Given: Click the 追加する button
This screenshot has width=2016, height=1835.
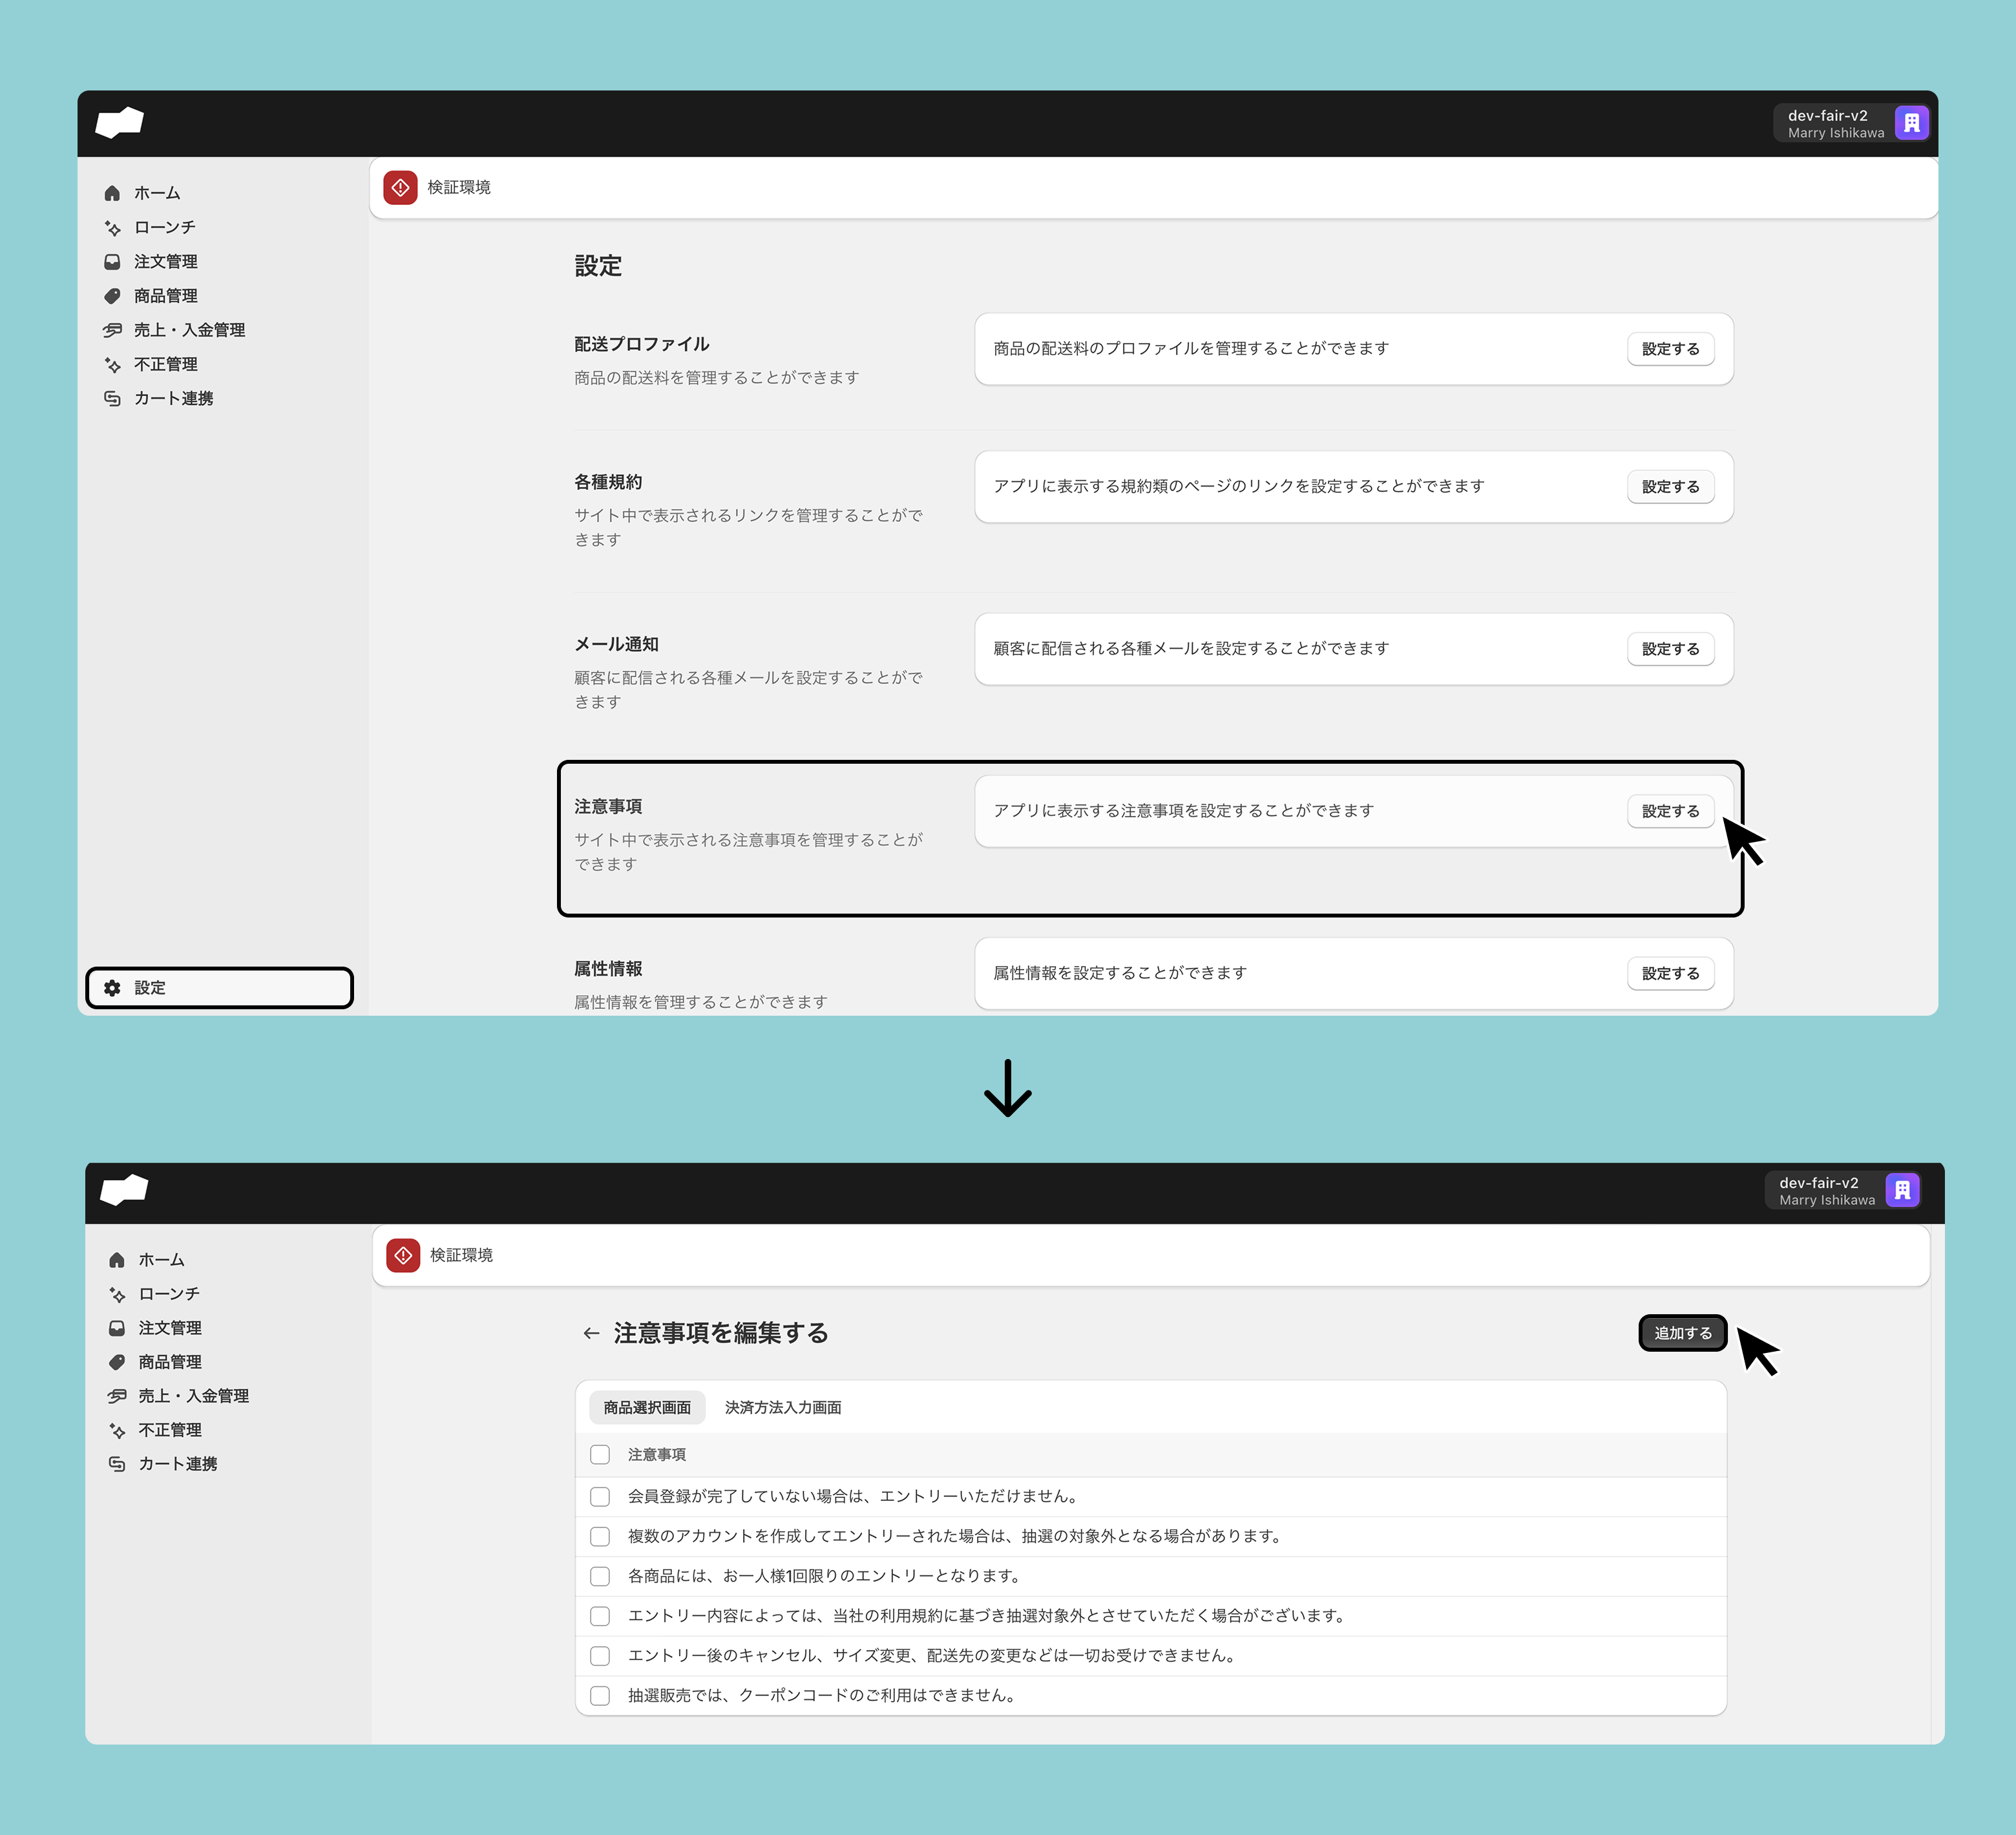Looking at the screenshot, I should point(1682,1333).
